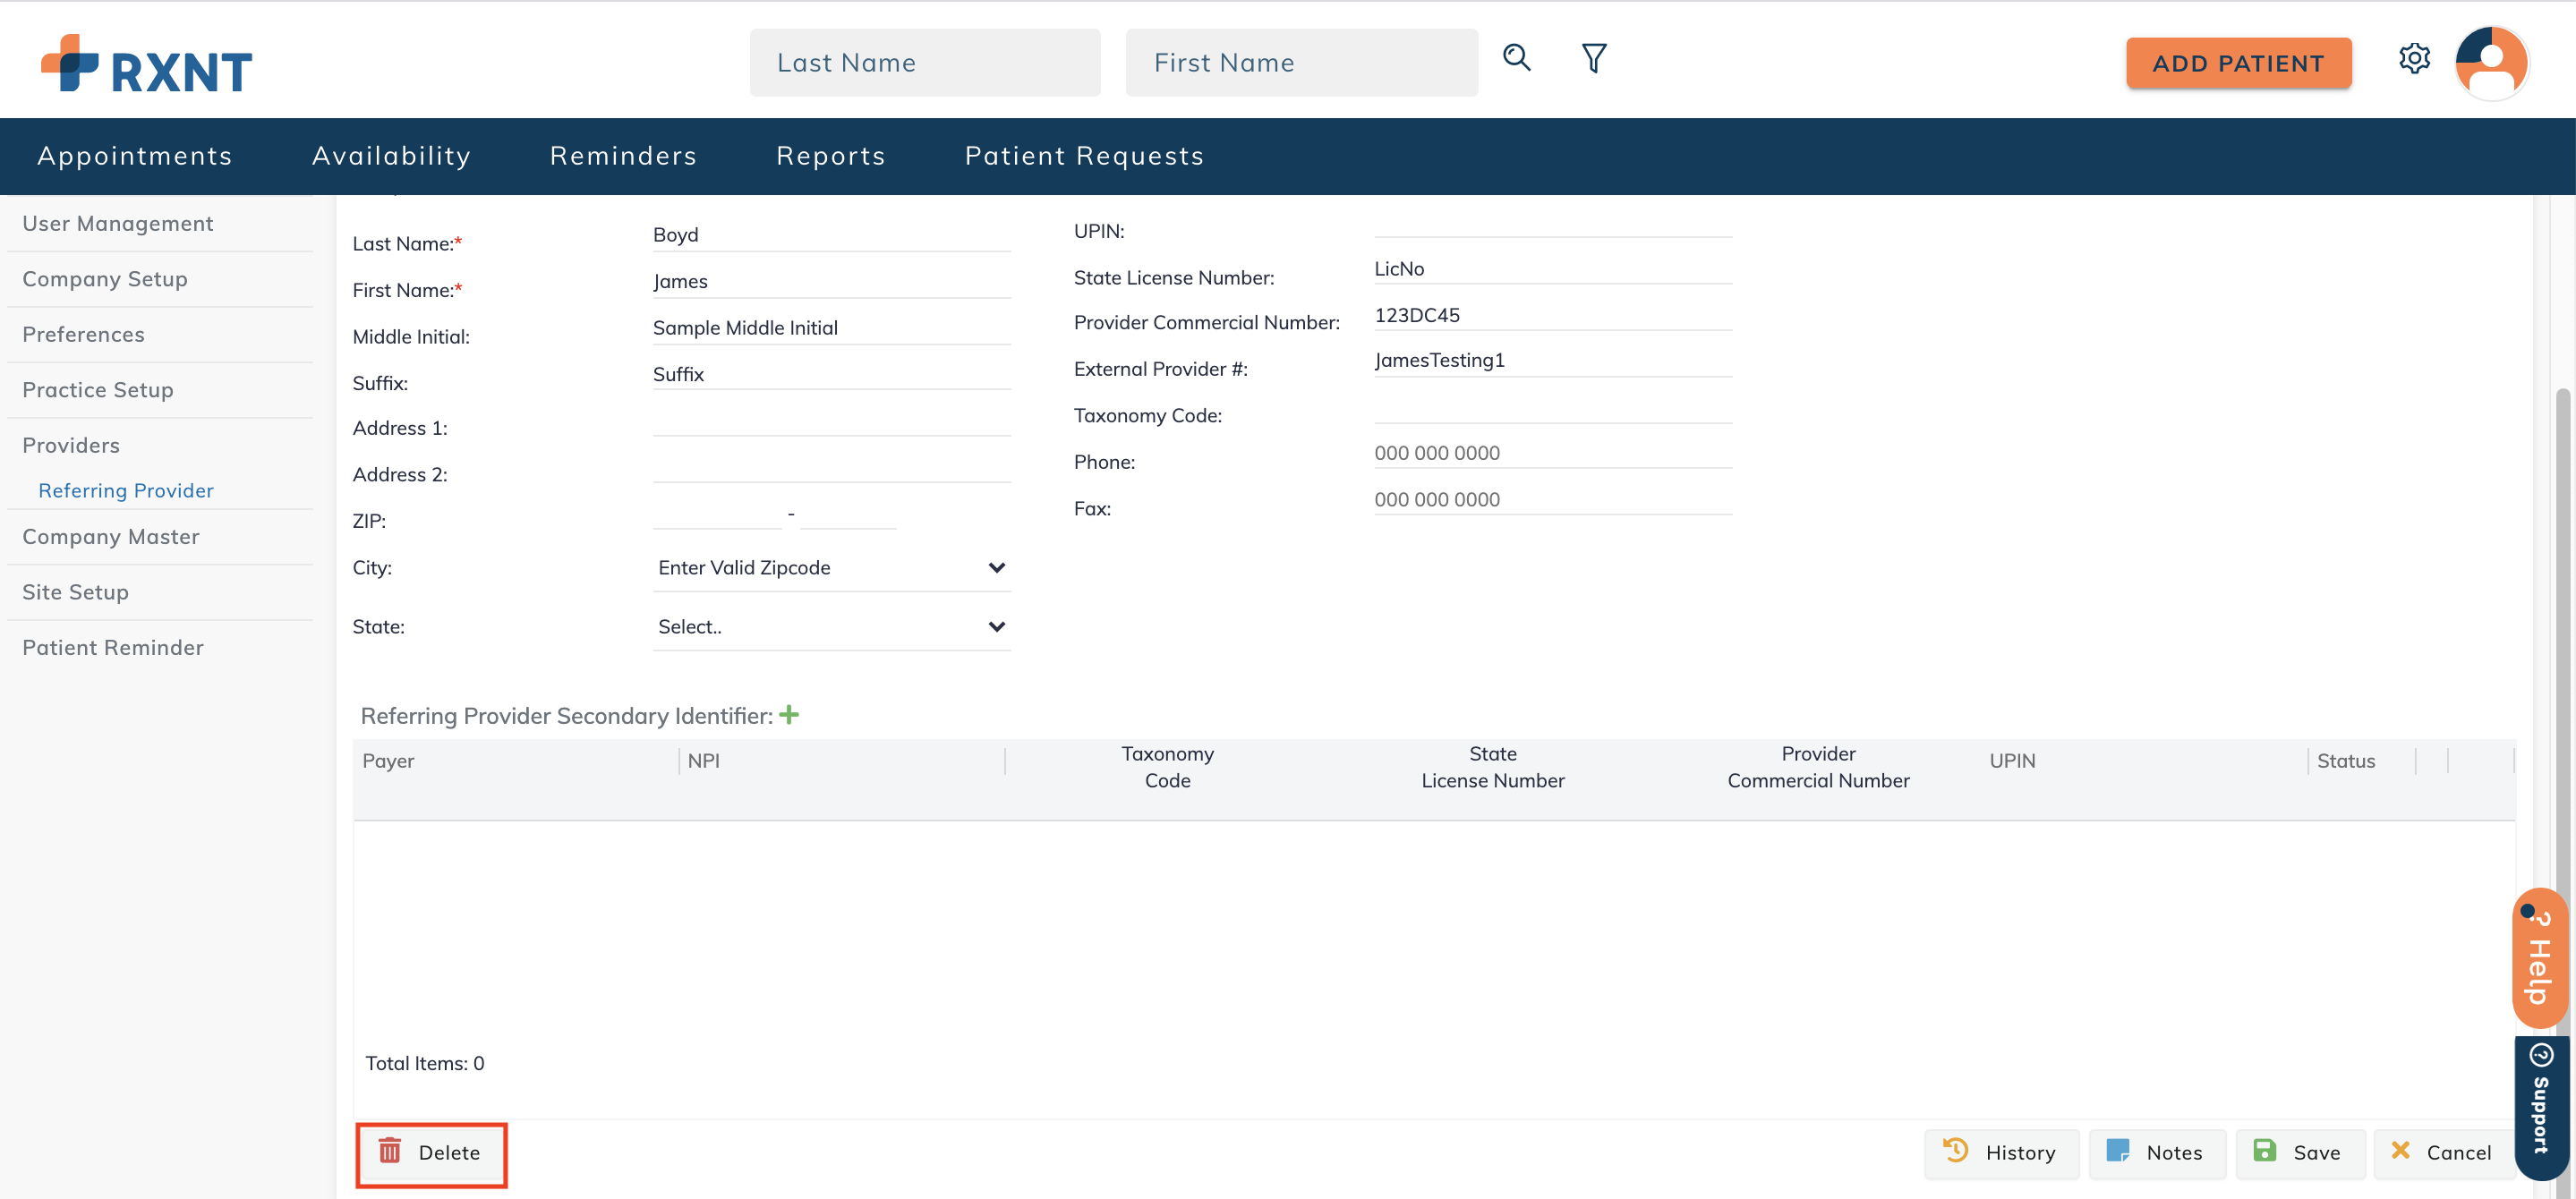Image resolution: width=2576 pixels, height=1199 pixels.
Task: Click the ADD PATIENT button
Action: point(2238,63)
